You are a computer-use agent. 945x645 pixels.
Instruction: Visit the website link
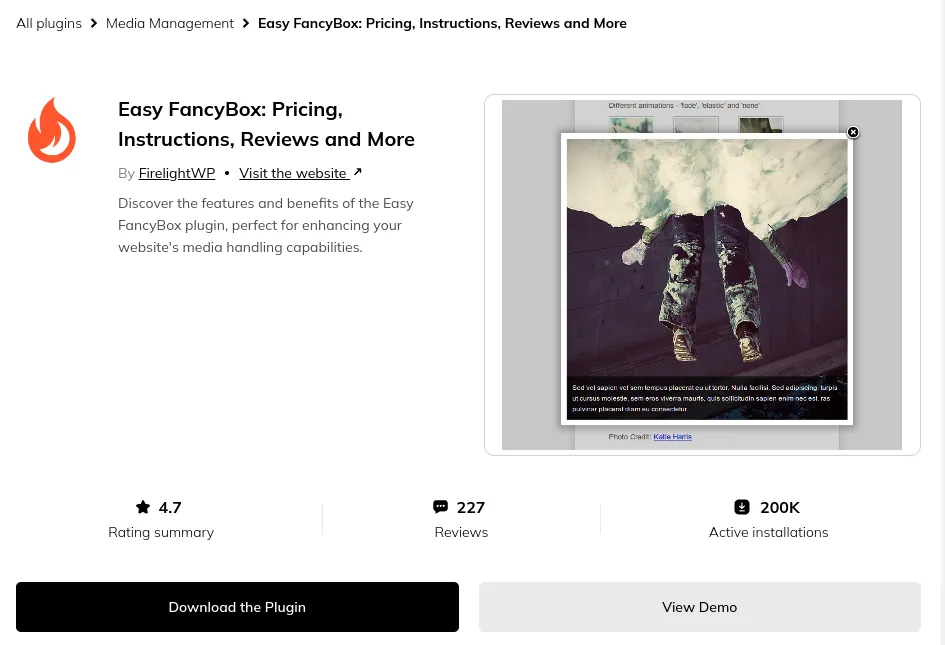pos(293,173)
